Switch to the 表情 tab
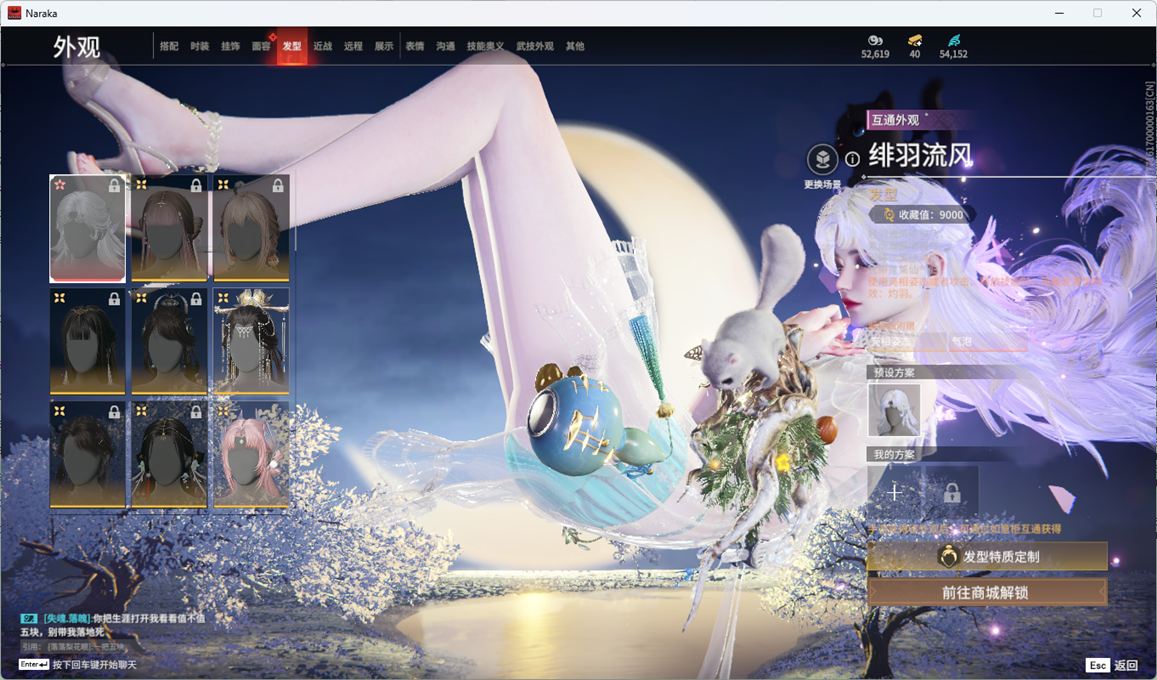The height and width of the screenshot is (680, 1157). pyautogui.click(x=415, y=46)
